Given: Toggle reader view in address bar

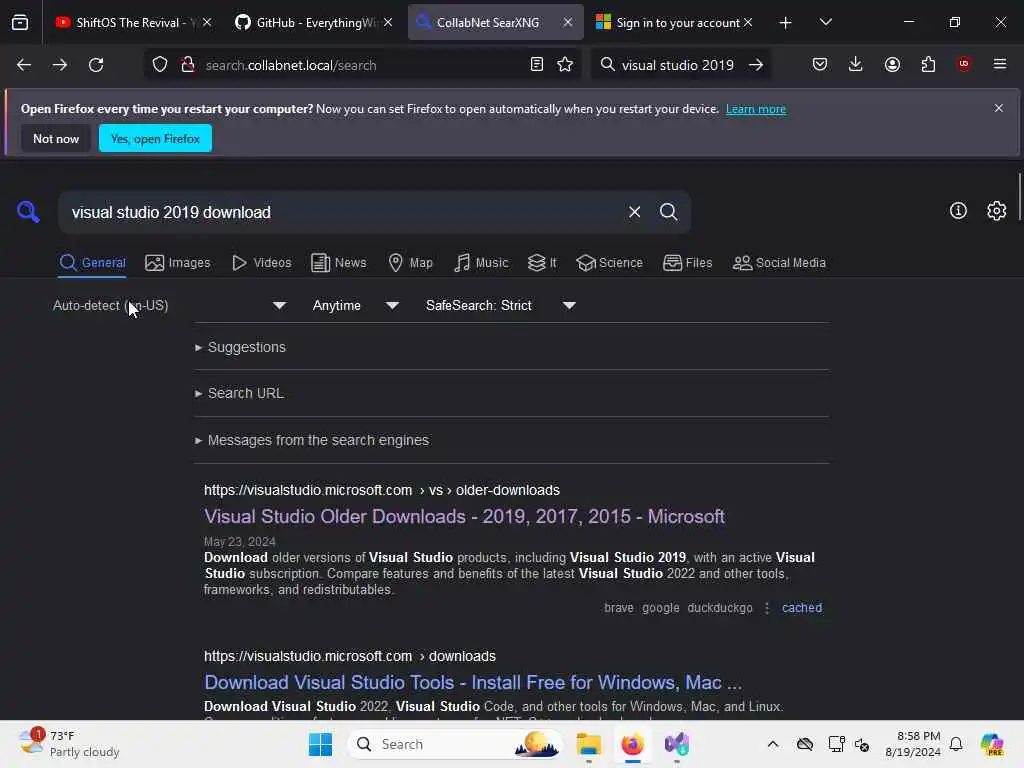Looking at the screenshot, I should [x=537, y=65].
